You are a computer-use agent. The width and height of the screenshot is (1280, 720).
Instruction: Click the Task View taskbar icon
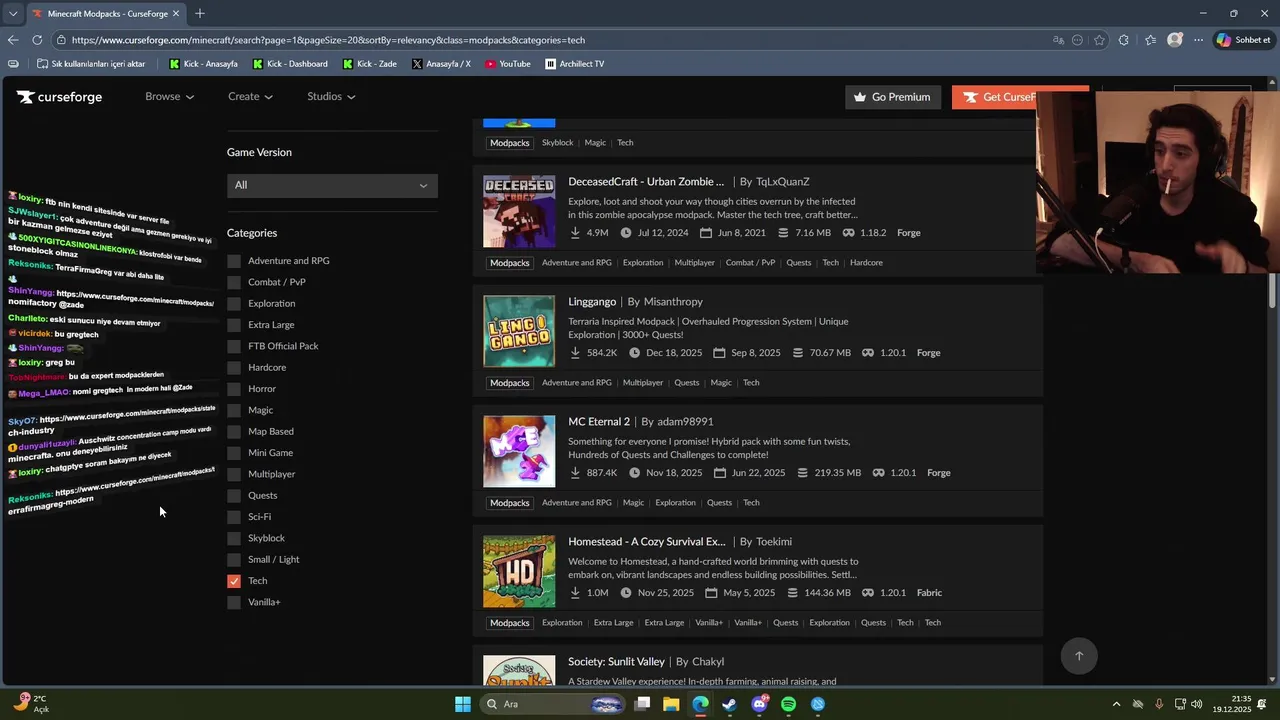642,704
